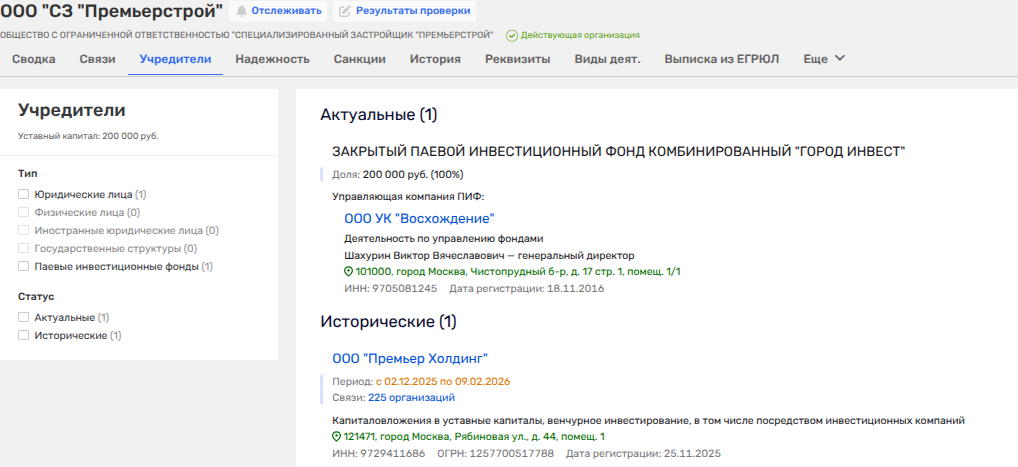This screenshot has height=467, width=1018.
Task: Open Выписка из ЕГРЮЛ tab
Action: (721, 59)
